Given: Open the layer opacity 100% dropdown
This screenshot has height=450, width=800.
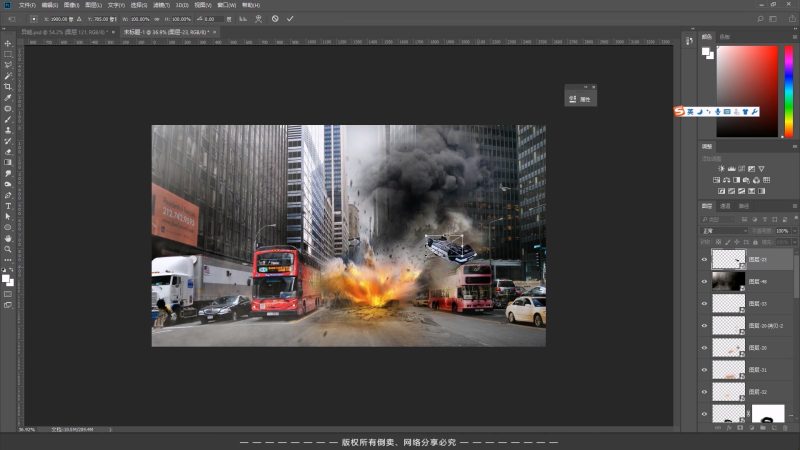Looking at the screenshot, I should 782,231.
